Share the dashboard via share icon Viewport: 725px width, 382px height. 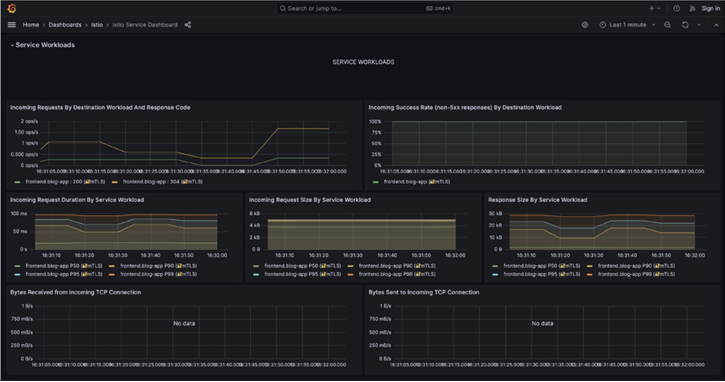pos(188,25)
